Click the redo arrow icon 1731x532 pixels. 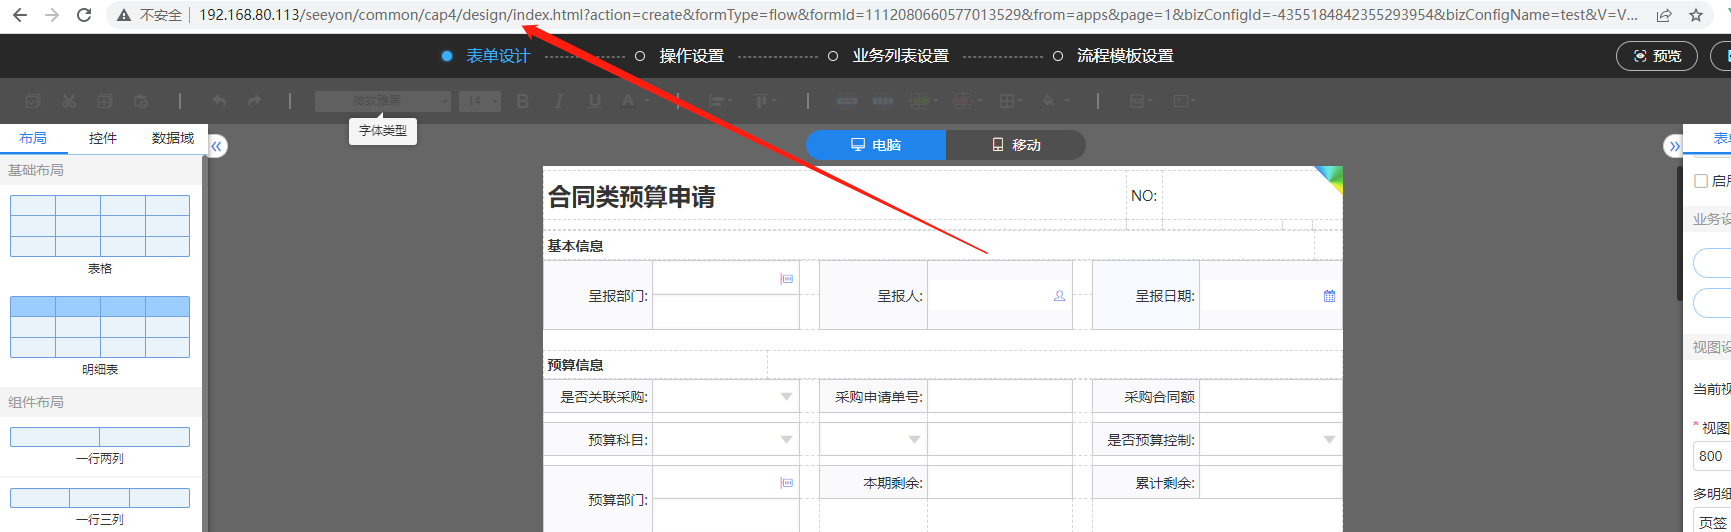(x=255, y=101)
